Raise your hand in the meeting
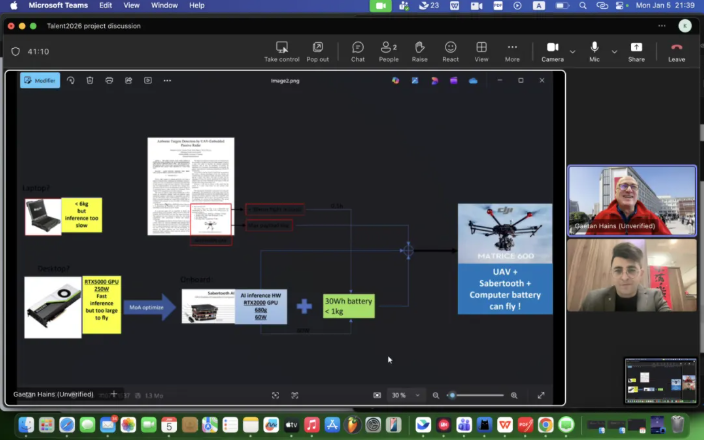The image size is (704, 440). (419, 51)
